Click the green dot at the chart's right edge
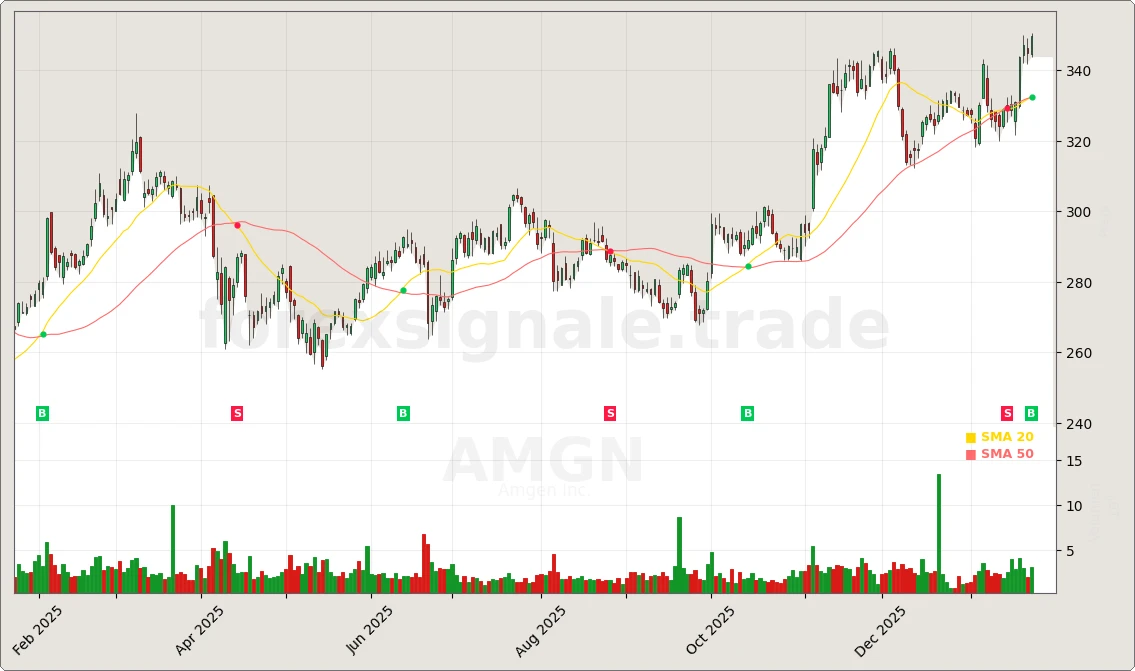The height and width of the screenshot is (671, 1135). pos(1031,98)
